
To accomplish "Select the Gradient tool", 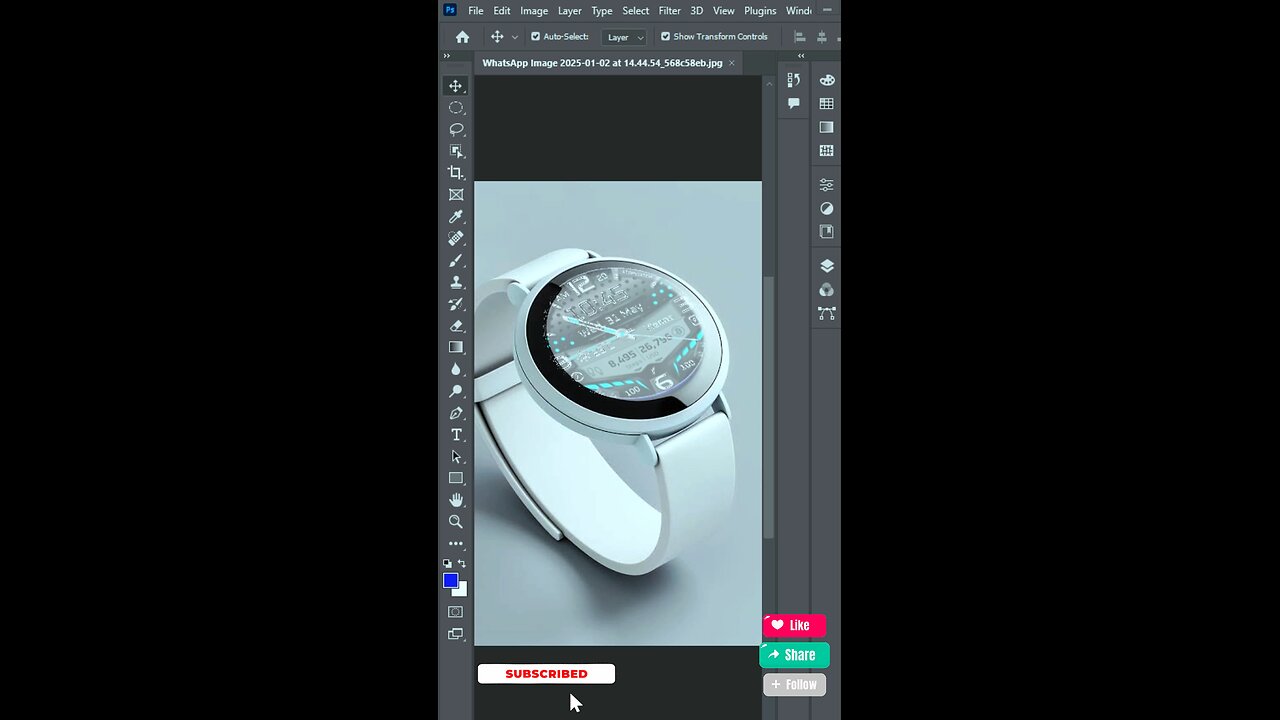I will 456,348.
